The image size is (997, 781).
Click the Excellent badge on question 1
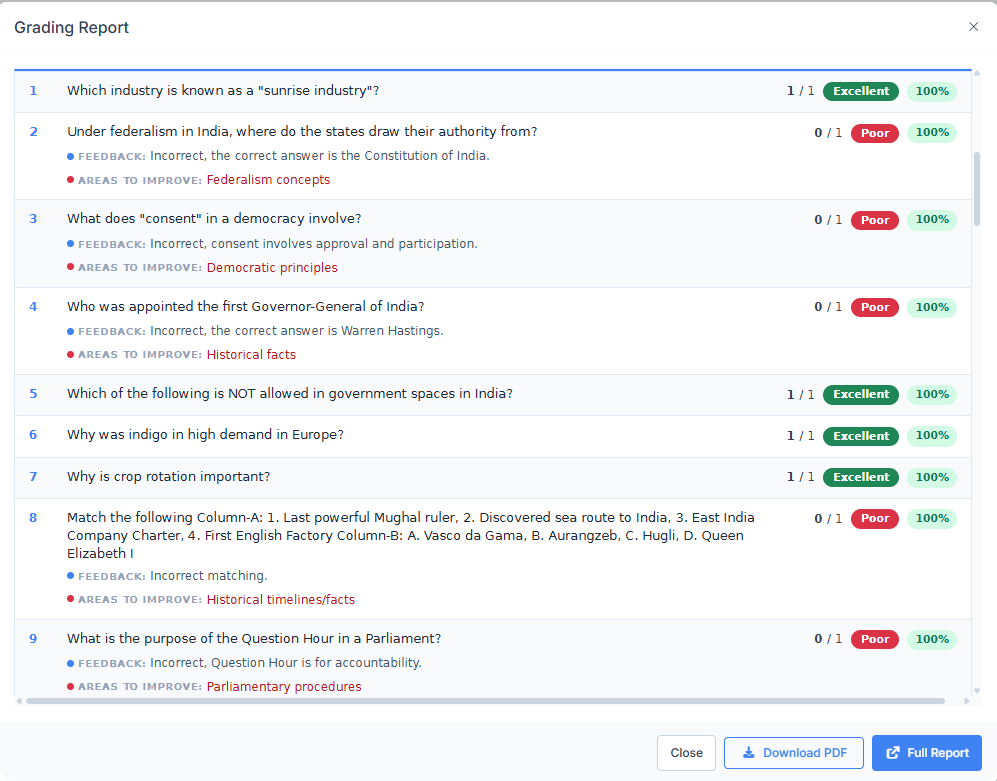861,92
